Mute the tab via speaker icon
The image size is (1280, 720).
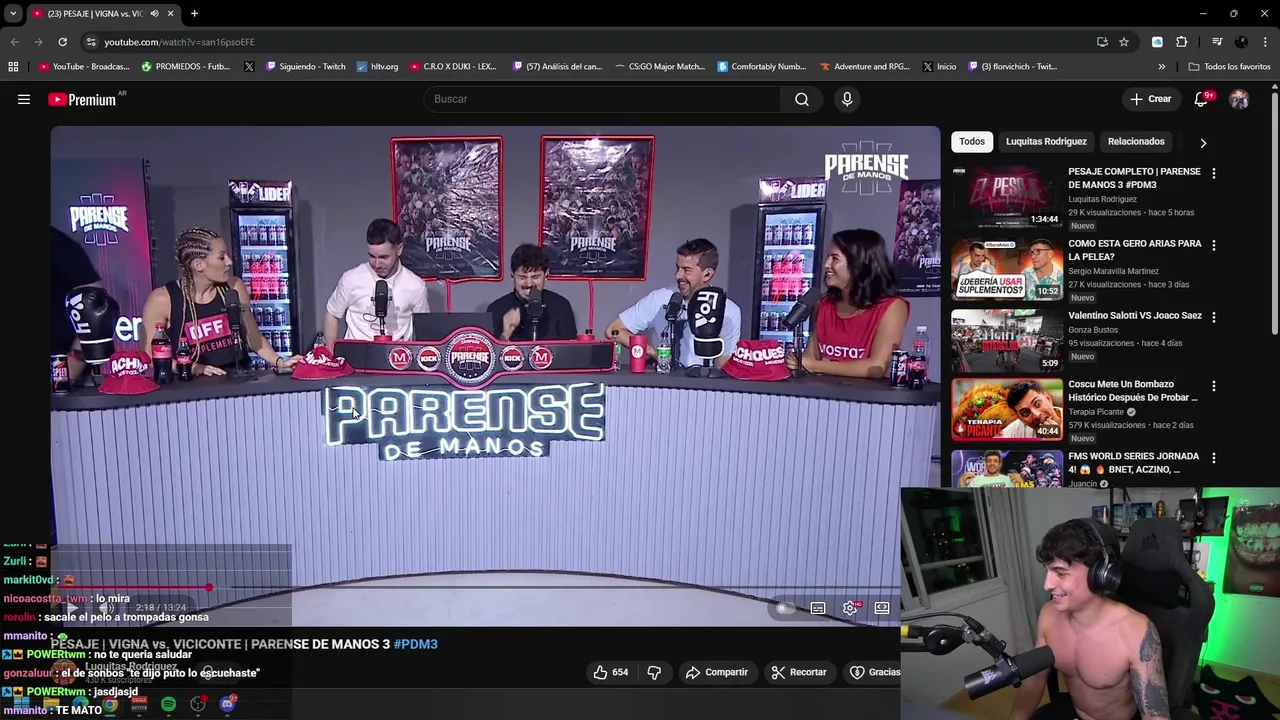154,14
